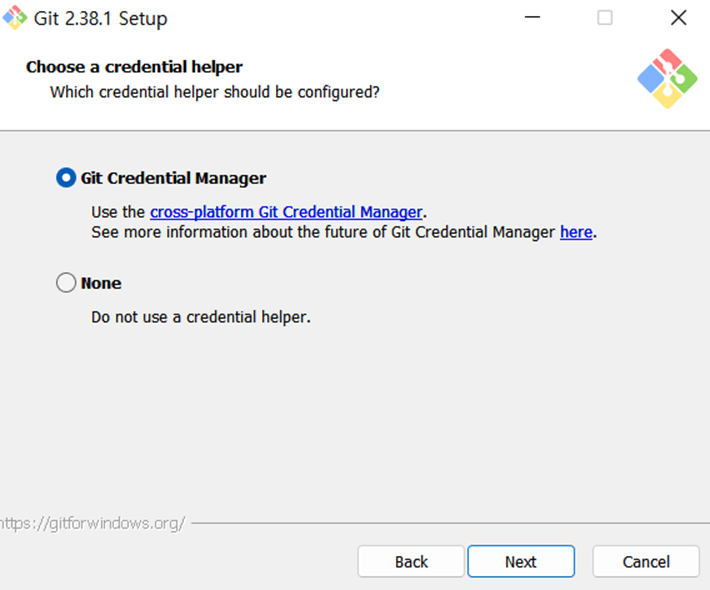Open the 'here' link about Git Credential Manager

pos(576,232)
